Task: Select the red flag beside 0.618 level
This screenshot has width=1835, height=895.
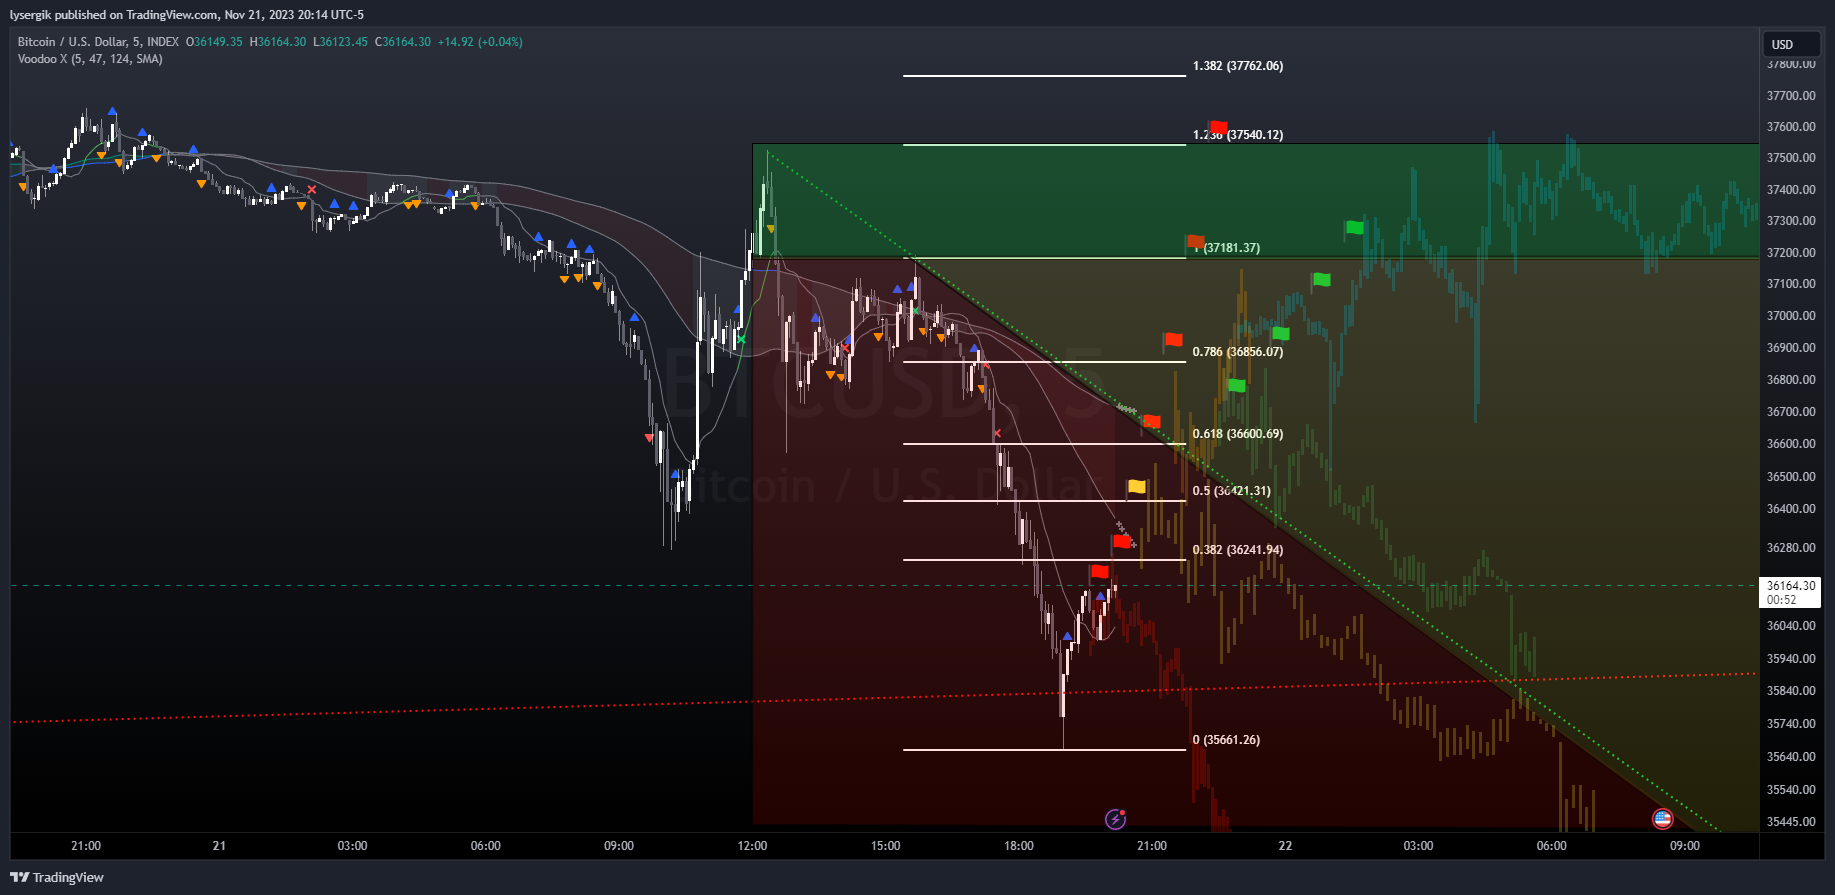Action: (x=1151, y=421)
